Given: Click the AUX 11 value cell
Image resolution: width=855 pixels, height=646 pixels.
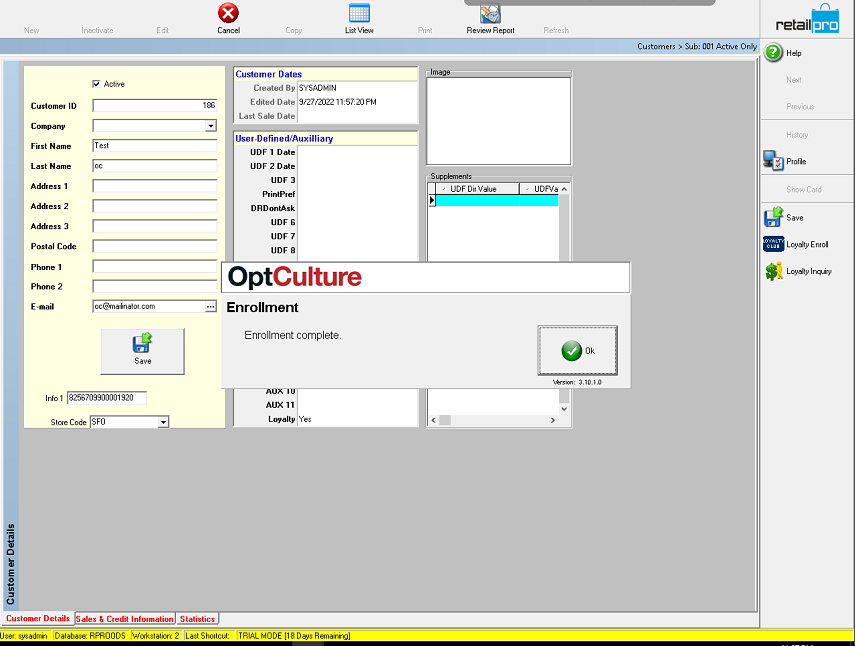Looking at the screenshot, I should click(x=357, y=405).
